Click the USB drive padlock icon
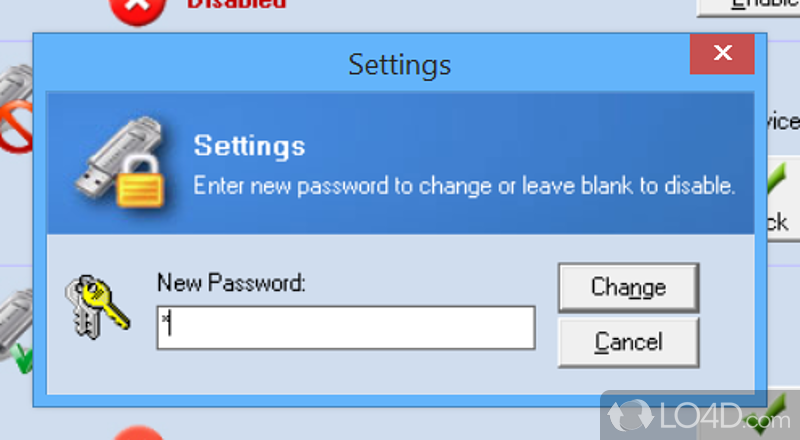 (x=118, y=167)
